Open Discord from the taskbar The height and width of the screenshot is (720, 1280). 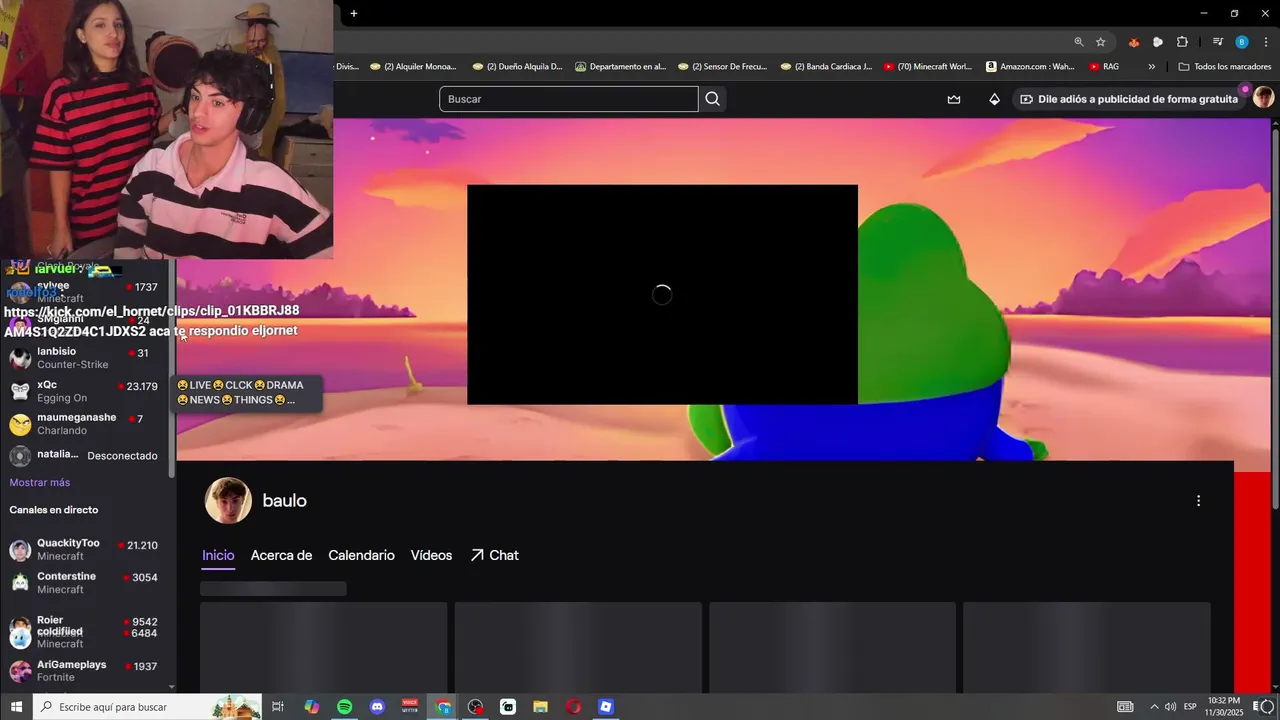pyautogui.click(x=377, y=707)
